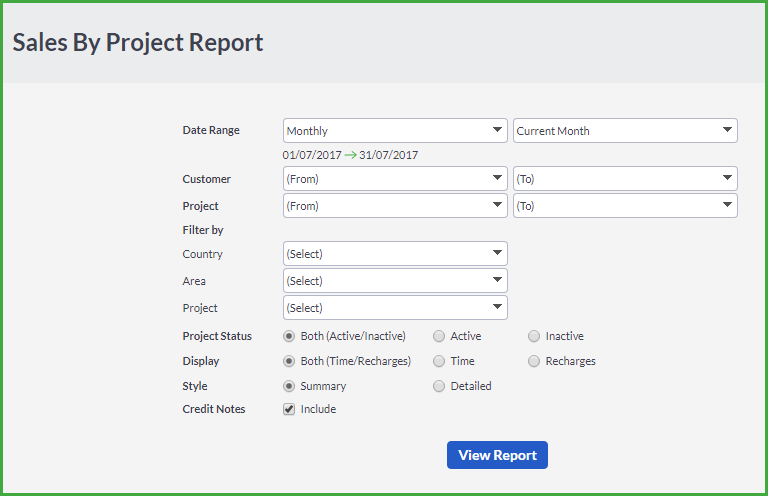Choose Recharges display option
The height and width of the screenshot is (496, 768).
(x=534, y=361)
